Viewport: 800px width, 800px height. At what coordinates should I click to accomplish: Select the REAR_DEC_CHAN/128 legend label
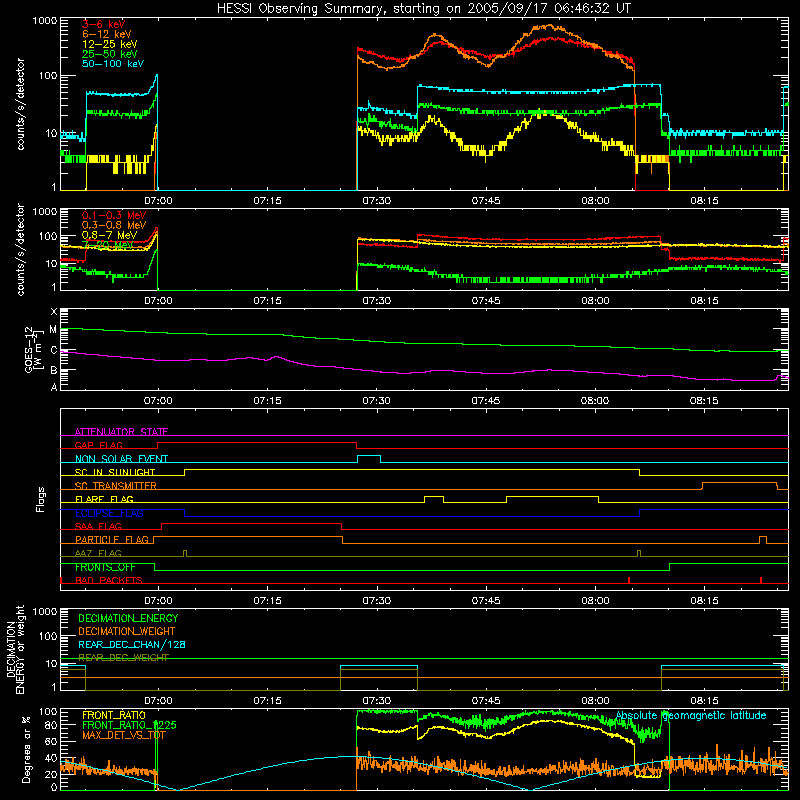132,644
